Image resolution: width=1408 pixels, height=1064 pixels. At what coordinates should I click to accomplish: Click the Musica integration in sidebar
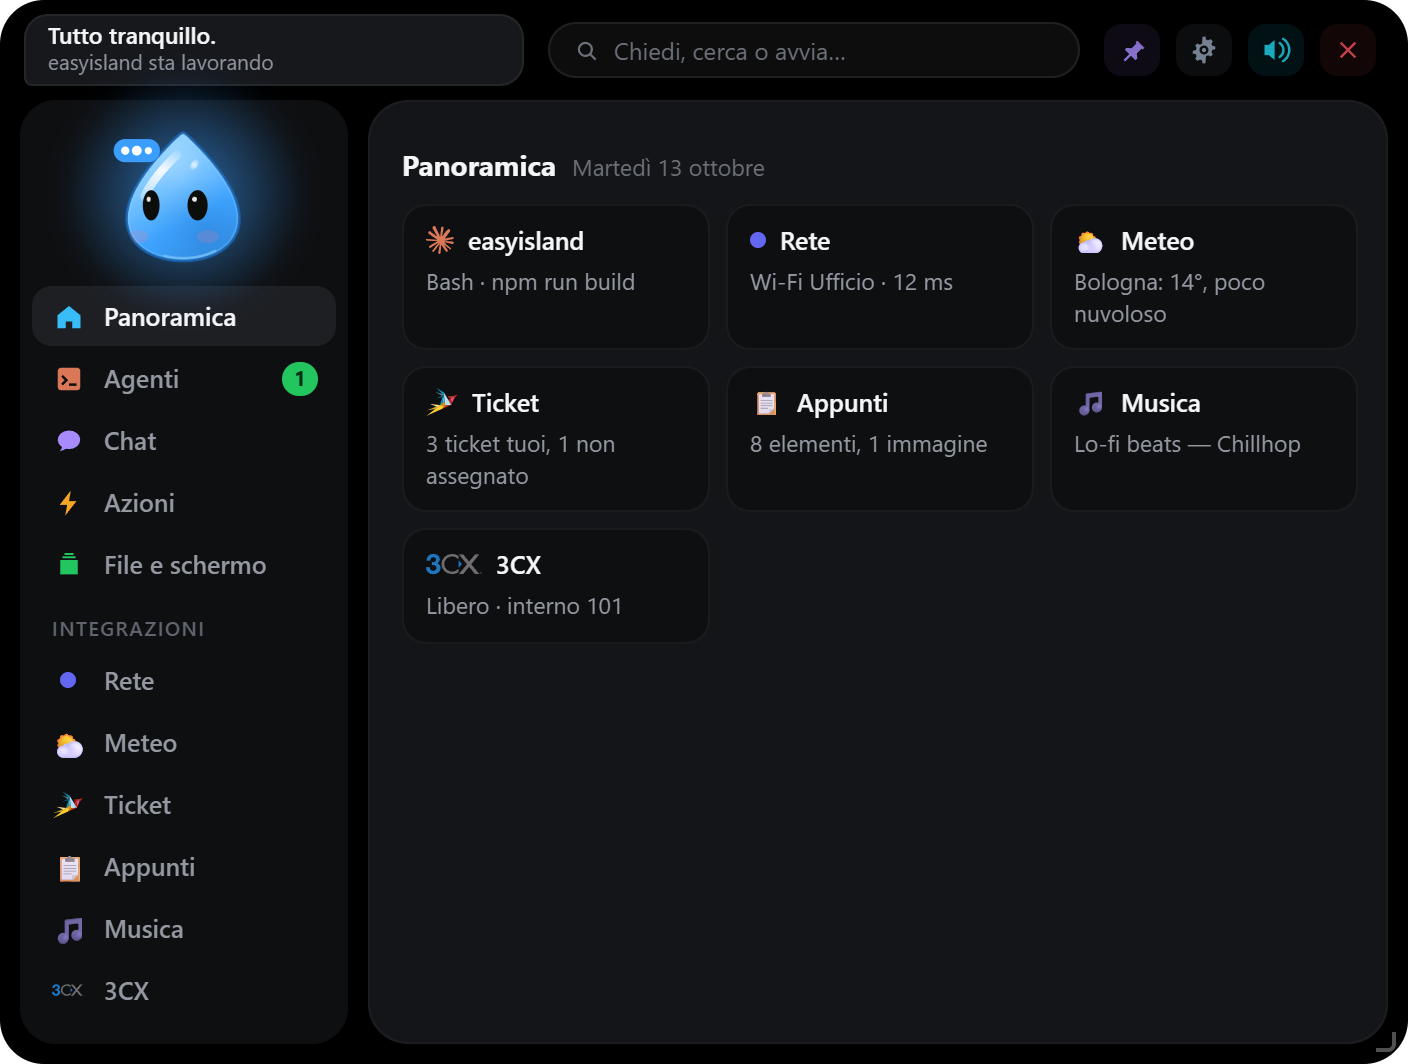click(x=184, y=929)
